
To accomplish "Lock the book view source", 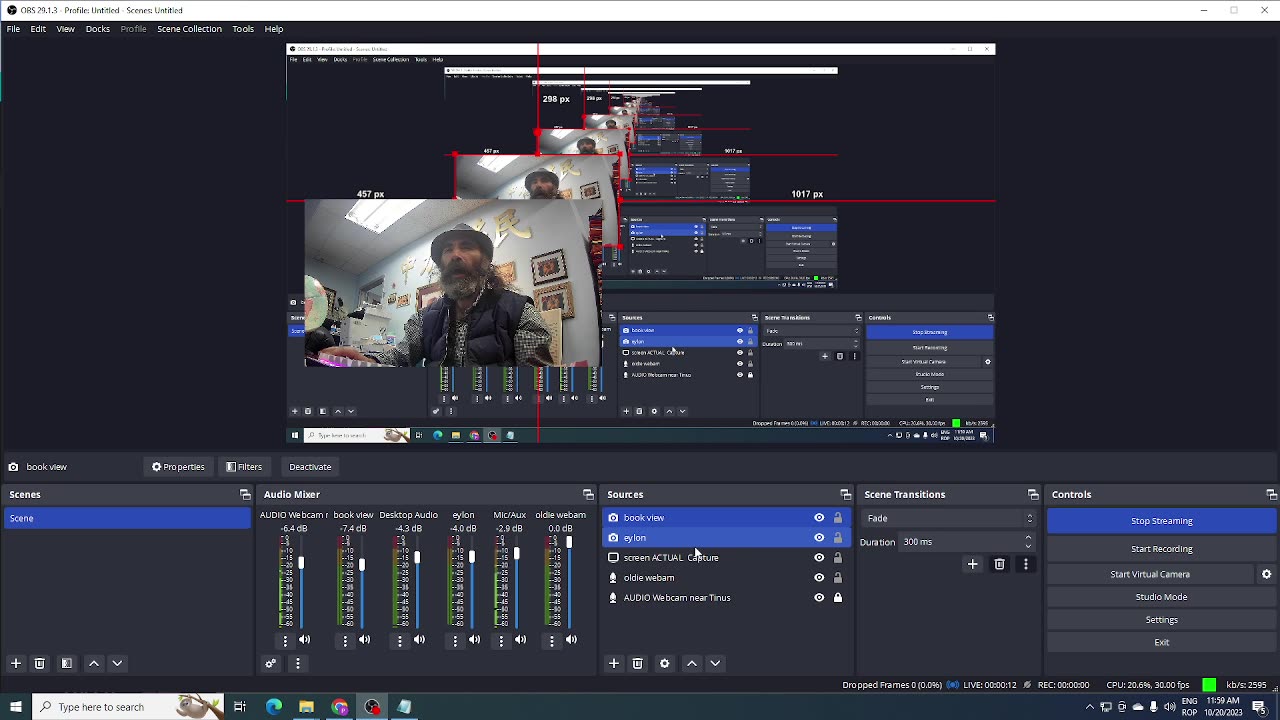I will [x=838, y=518].
